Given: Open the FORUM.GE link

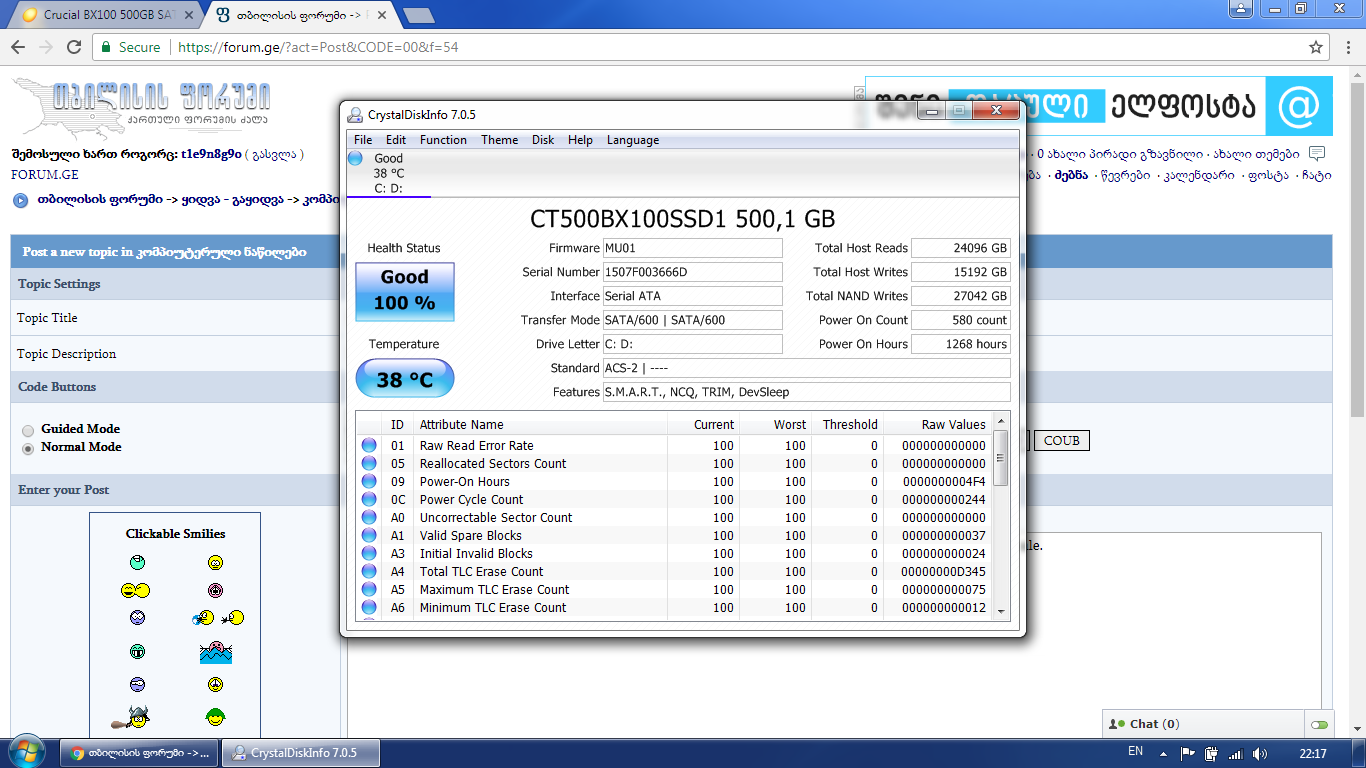Looking at the screenshot, I should tap(44, 174).
